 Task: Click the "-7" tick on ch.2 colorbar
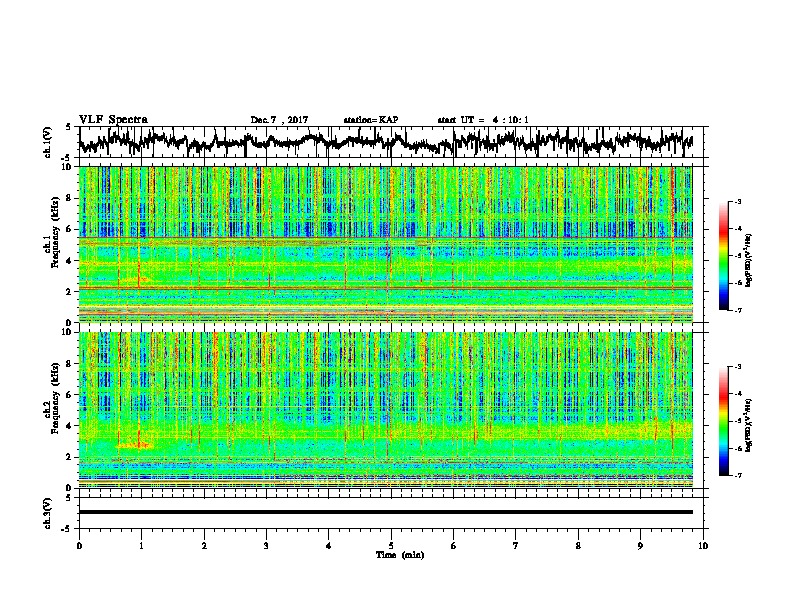(738, 475)
